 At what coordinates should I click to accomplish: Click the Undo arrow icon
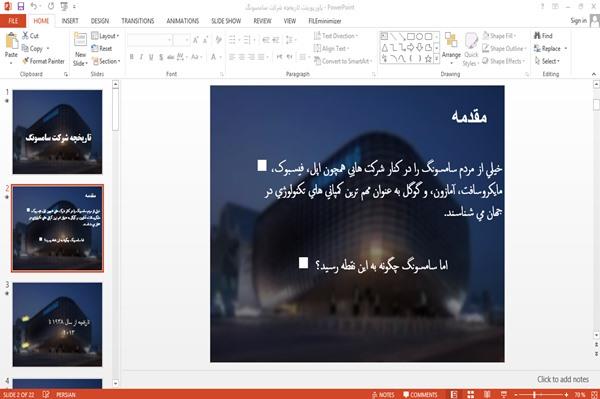[x=34, y=7]
